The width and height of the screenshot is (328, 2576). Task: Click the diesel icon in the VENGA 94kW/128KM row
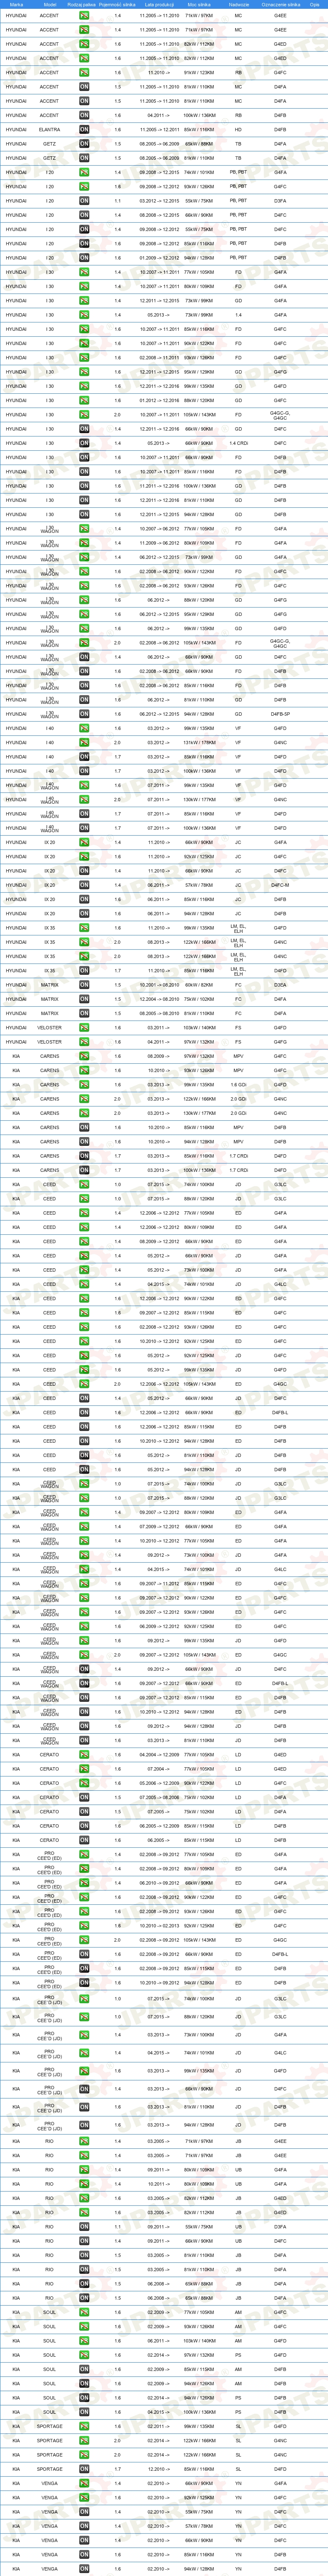84,2569
